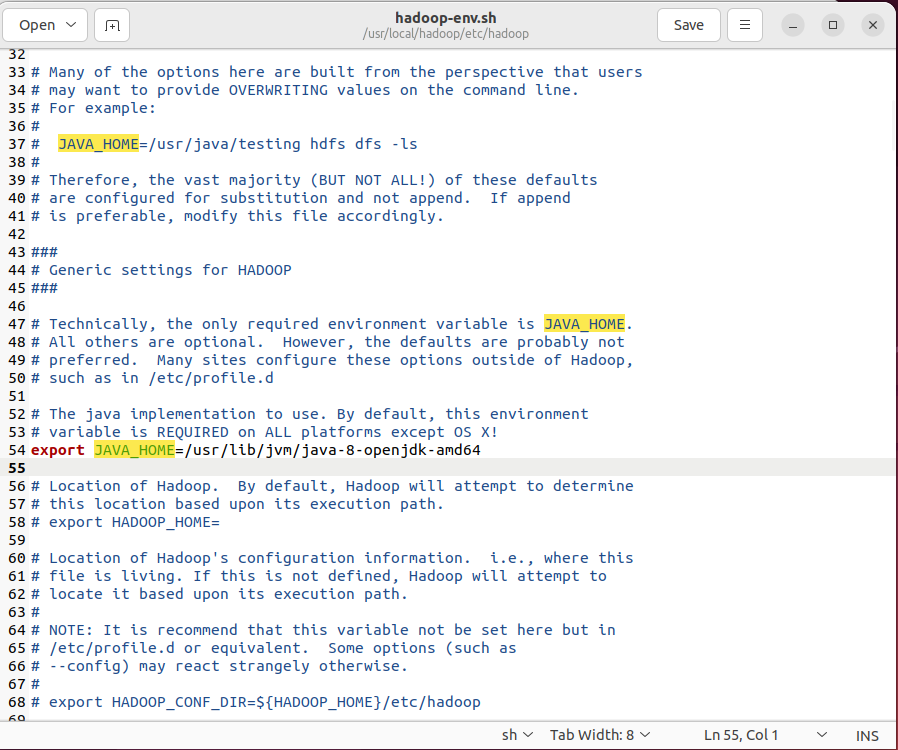Click '# export HADOOP_HOME=' on line 58
This screenshot has height=750, width=898.
(x=125, y=522)
